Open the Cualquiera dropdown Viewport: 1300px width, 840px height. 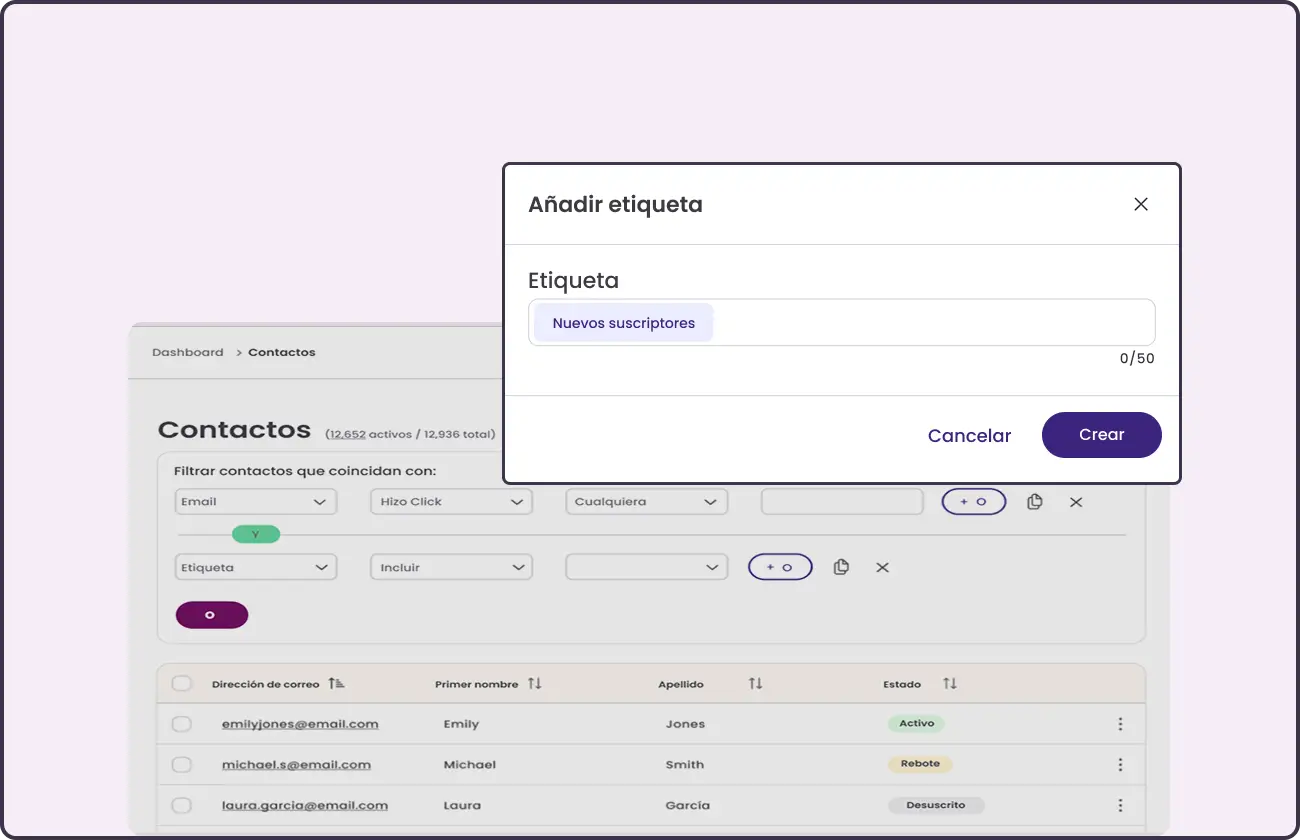(646, 502)
